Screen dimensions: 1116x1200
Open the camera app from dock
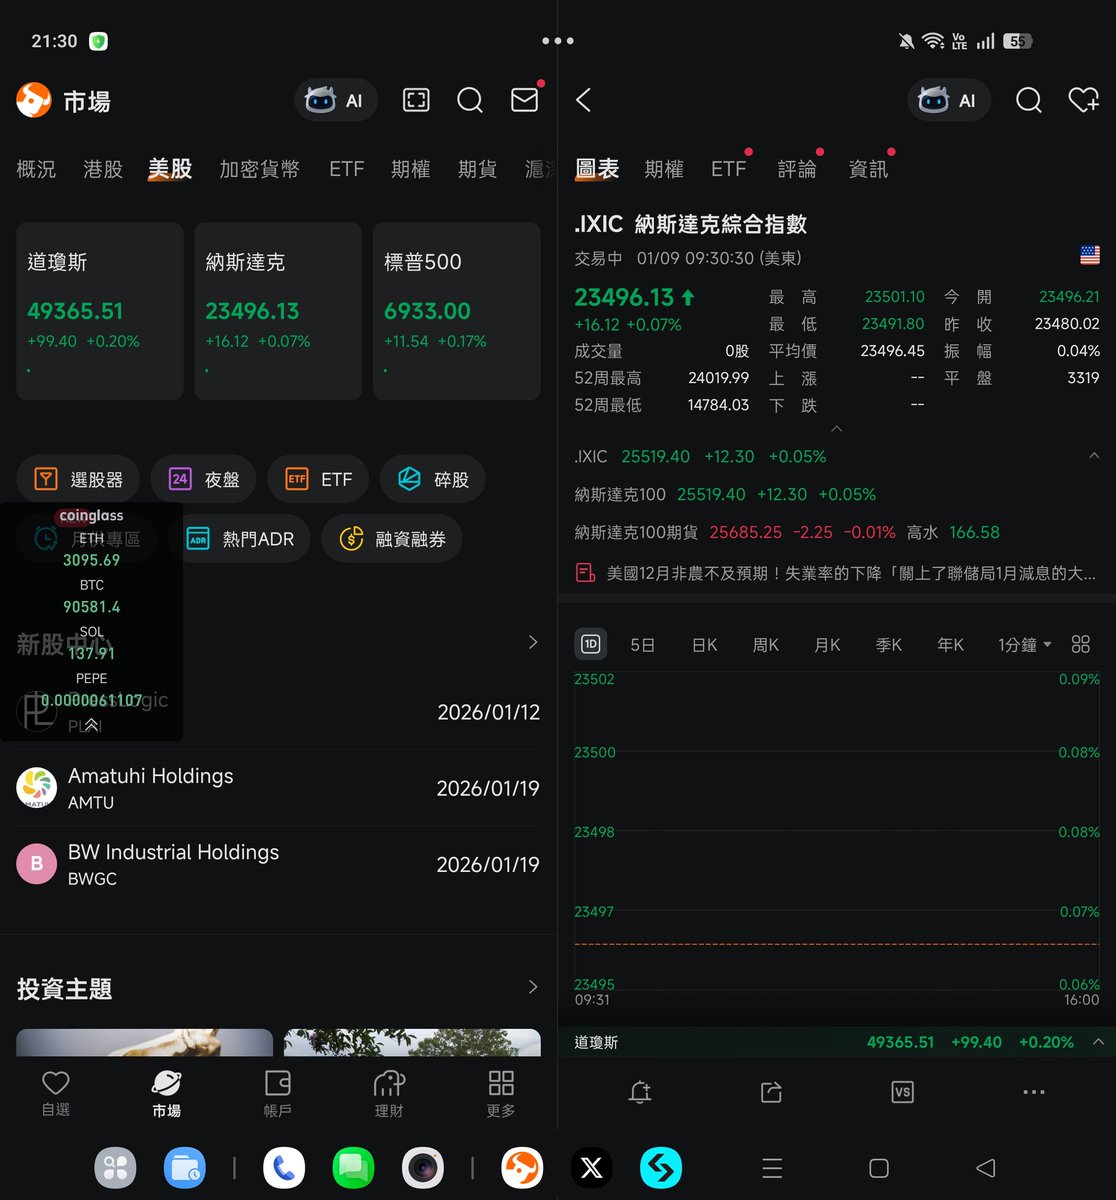[423, 1167]
